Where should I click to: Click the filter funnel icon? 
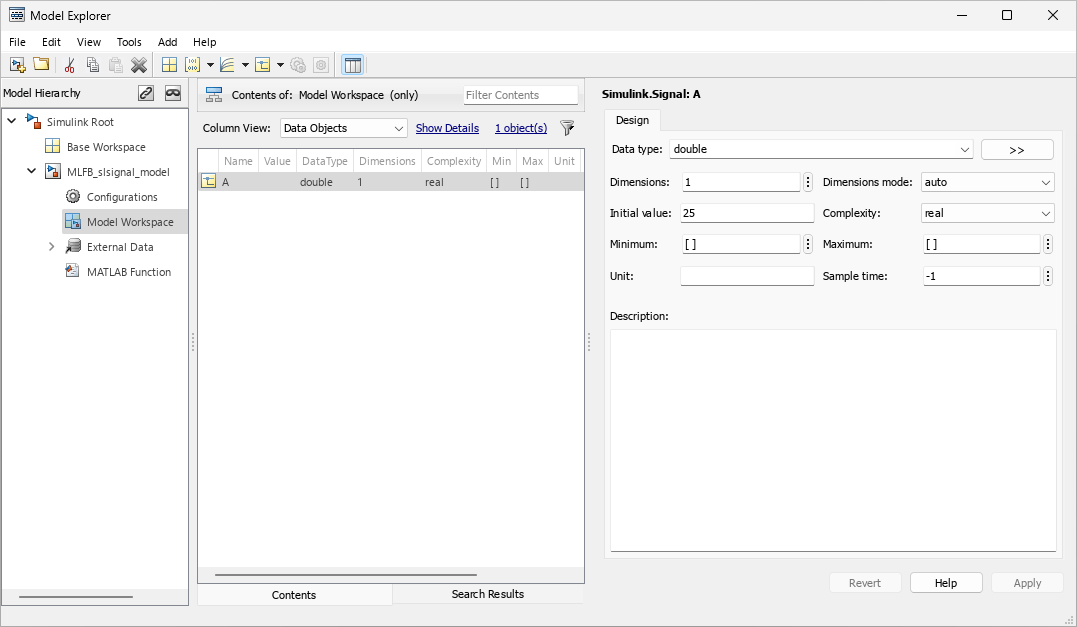[x=567, y=128]
